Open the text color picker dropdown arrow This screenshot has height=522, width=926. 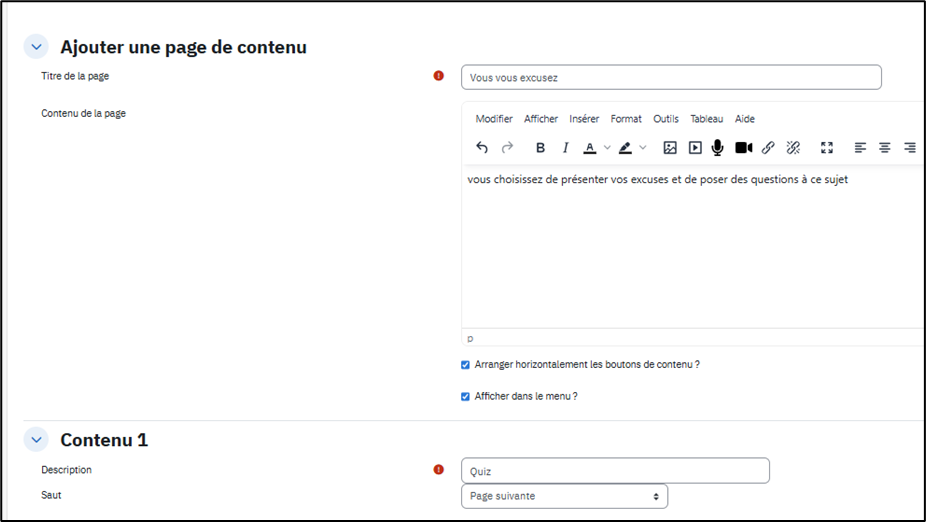click(x=607, y=148)
